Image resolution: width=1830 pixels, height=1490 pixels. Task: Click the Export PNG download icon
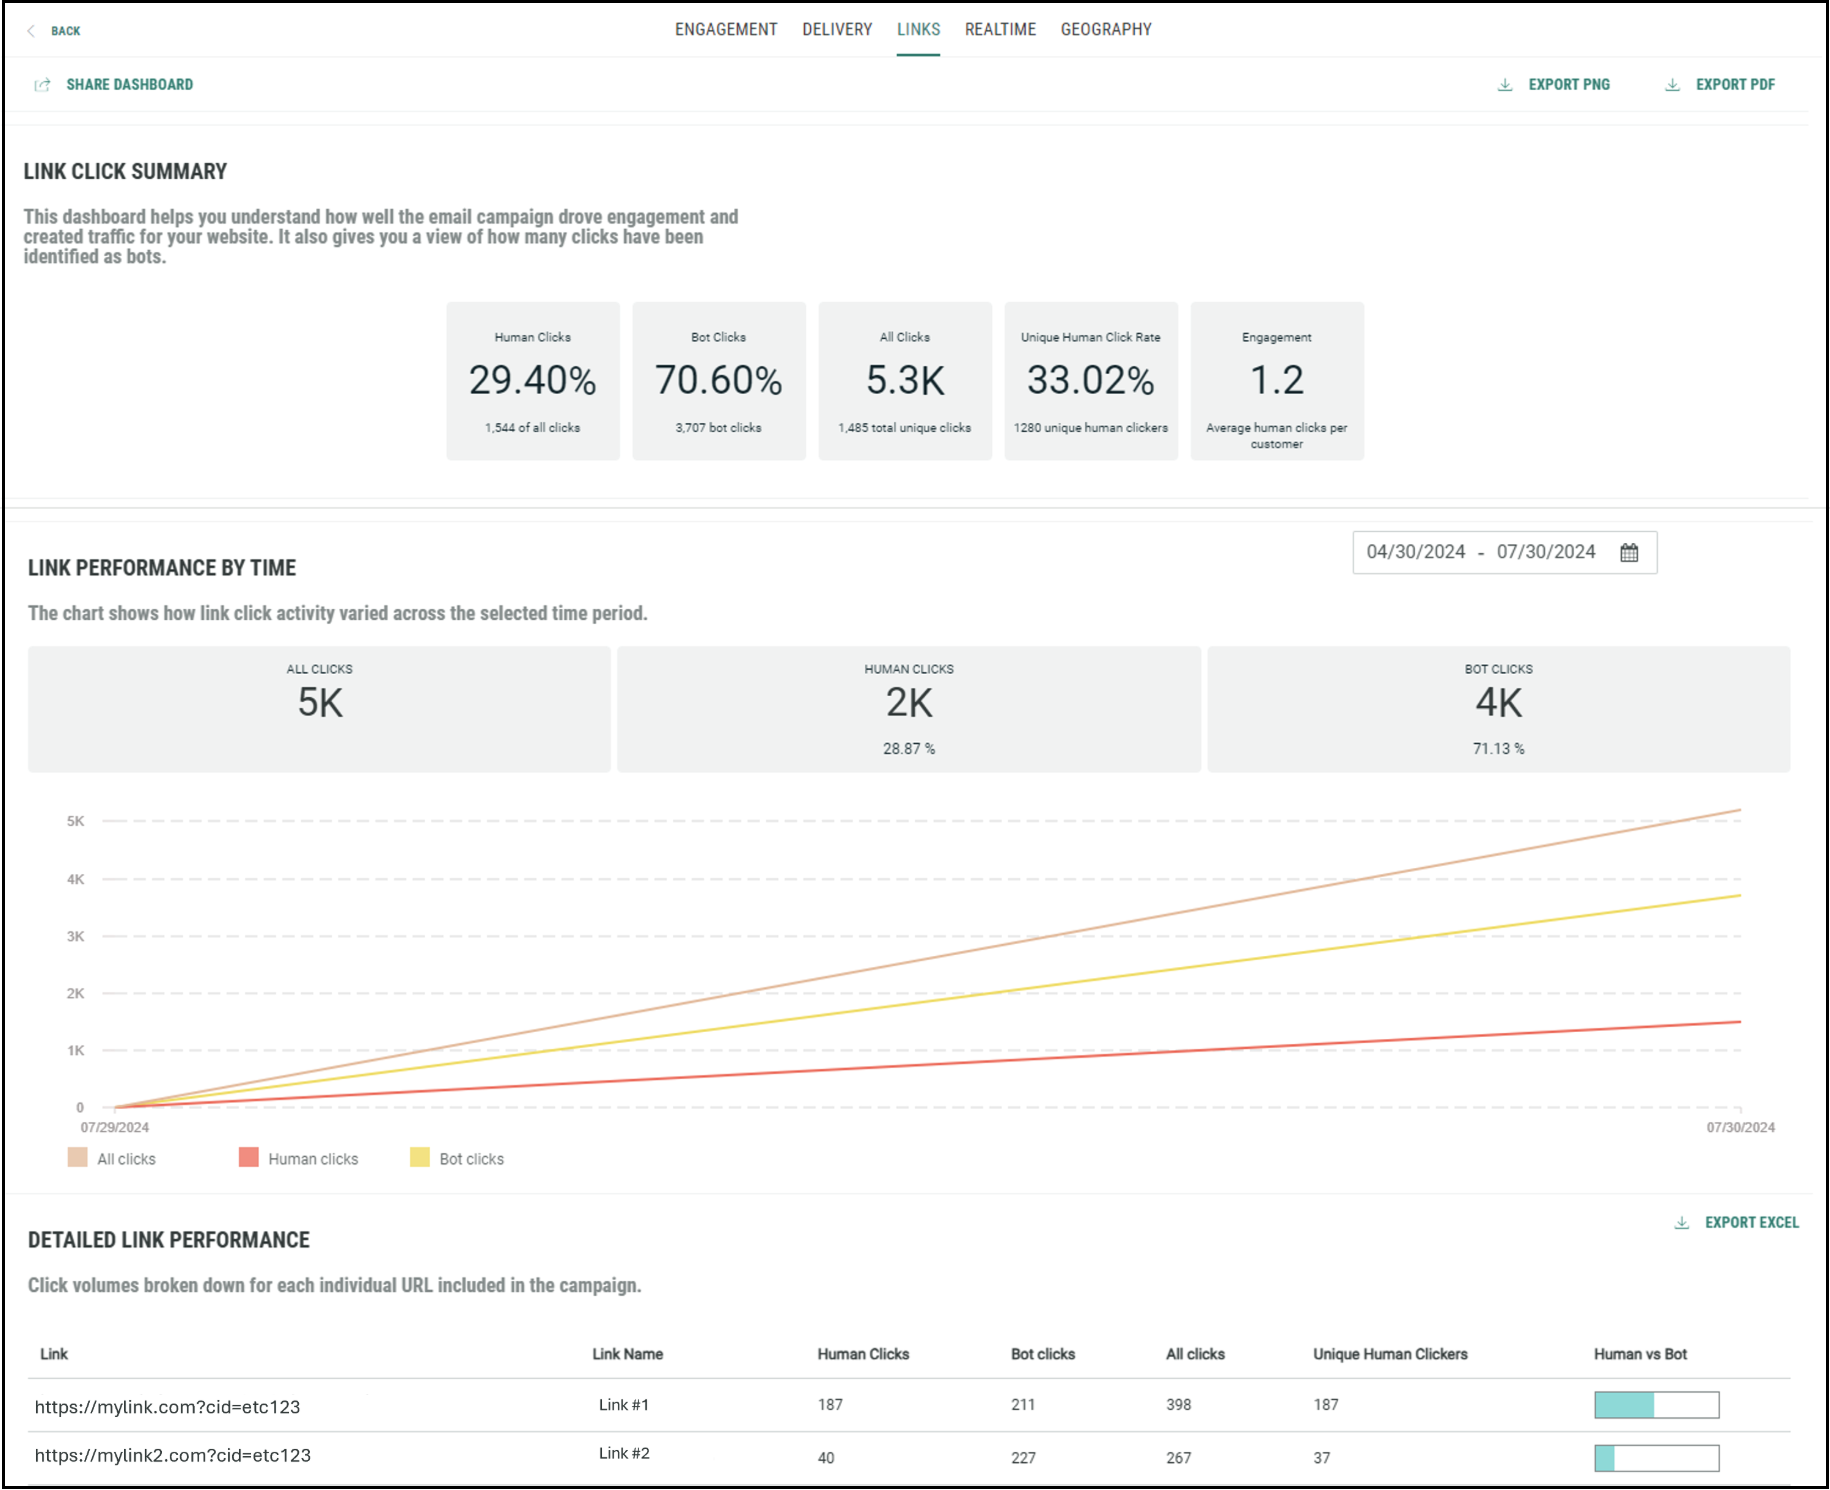click(x=1505, y=85)
